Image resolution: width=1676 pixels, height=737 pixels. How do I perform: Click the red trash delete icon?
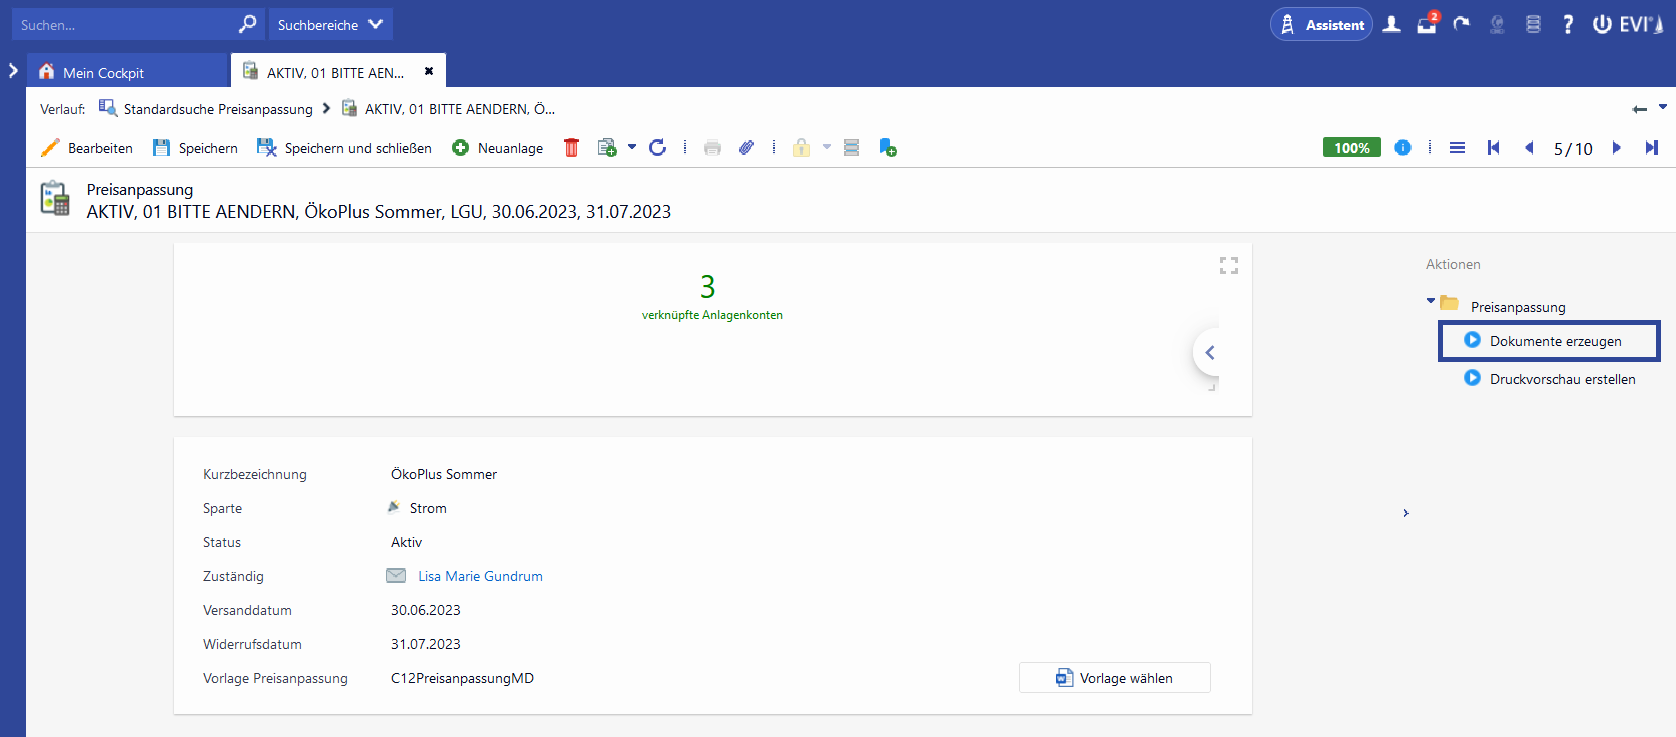click(x=571, y=148)
